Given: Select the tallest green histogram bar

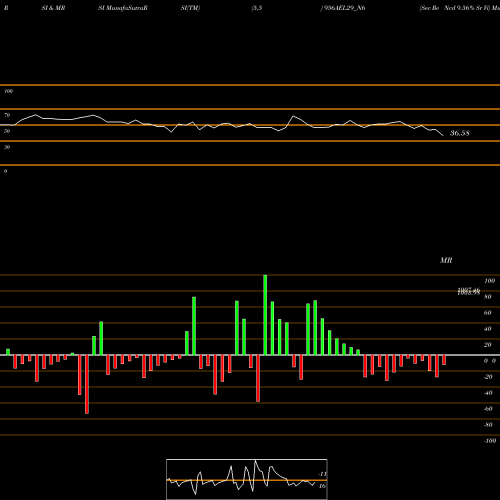Looking at the screenshot, I should pyautogui.click(x=265, y=315).
